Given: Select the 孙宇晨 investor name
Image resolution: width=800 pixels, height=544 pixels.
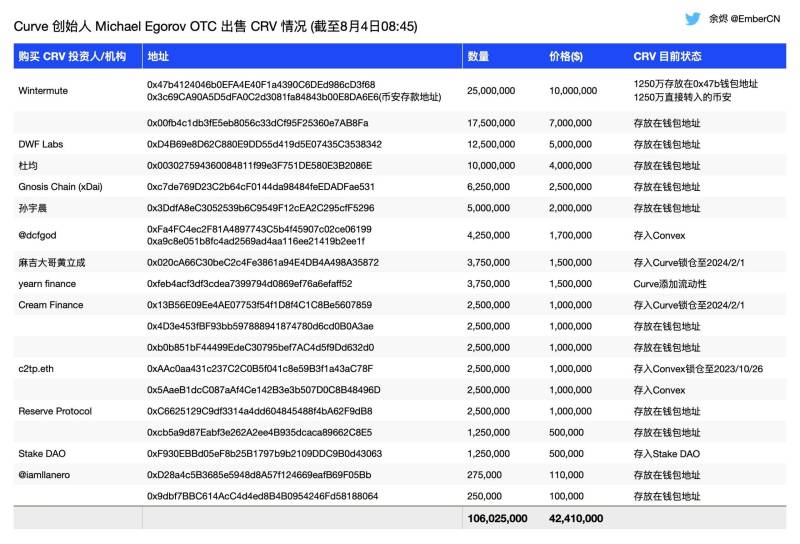Looking at the screenshot, I should pyautogui.click(x=32, y=208).
